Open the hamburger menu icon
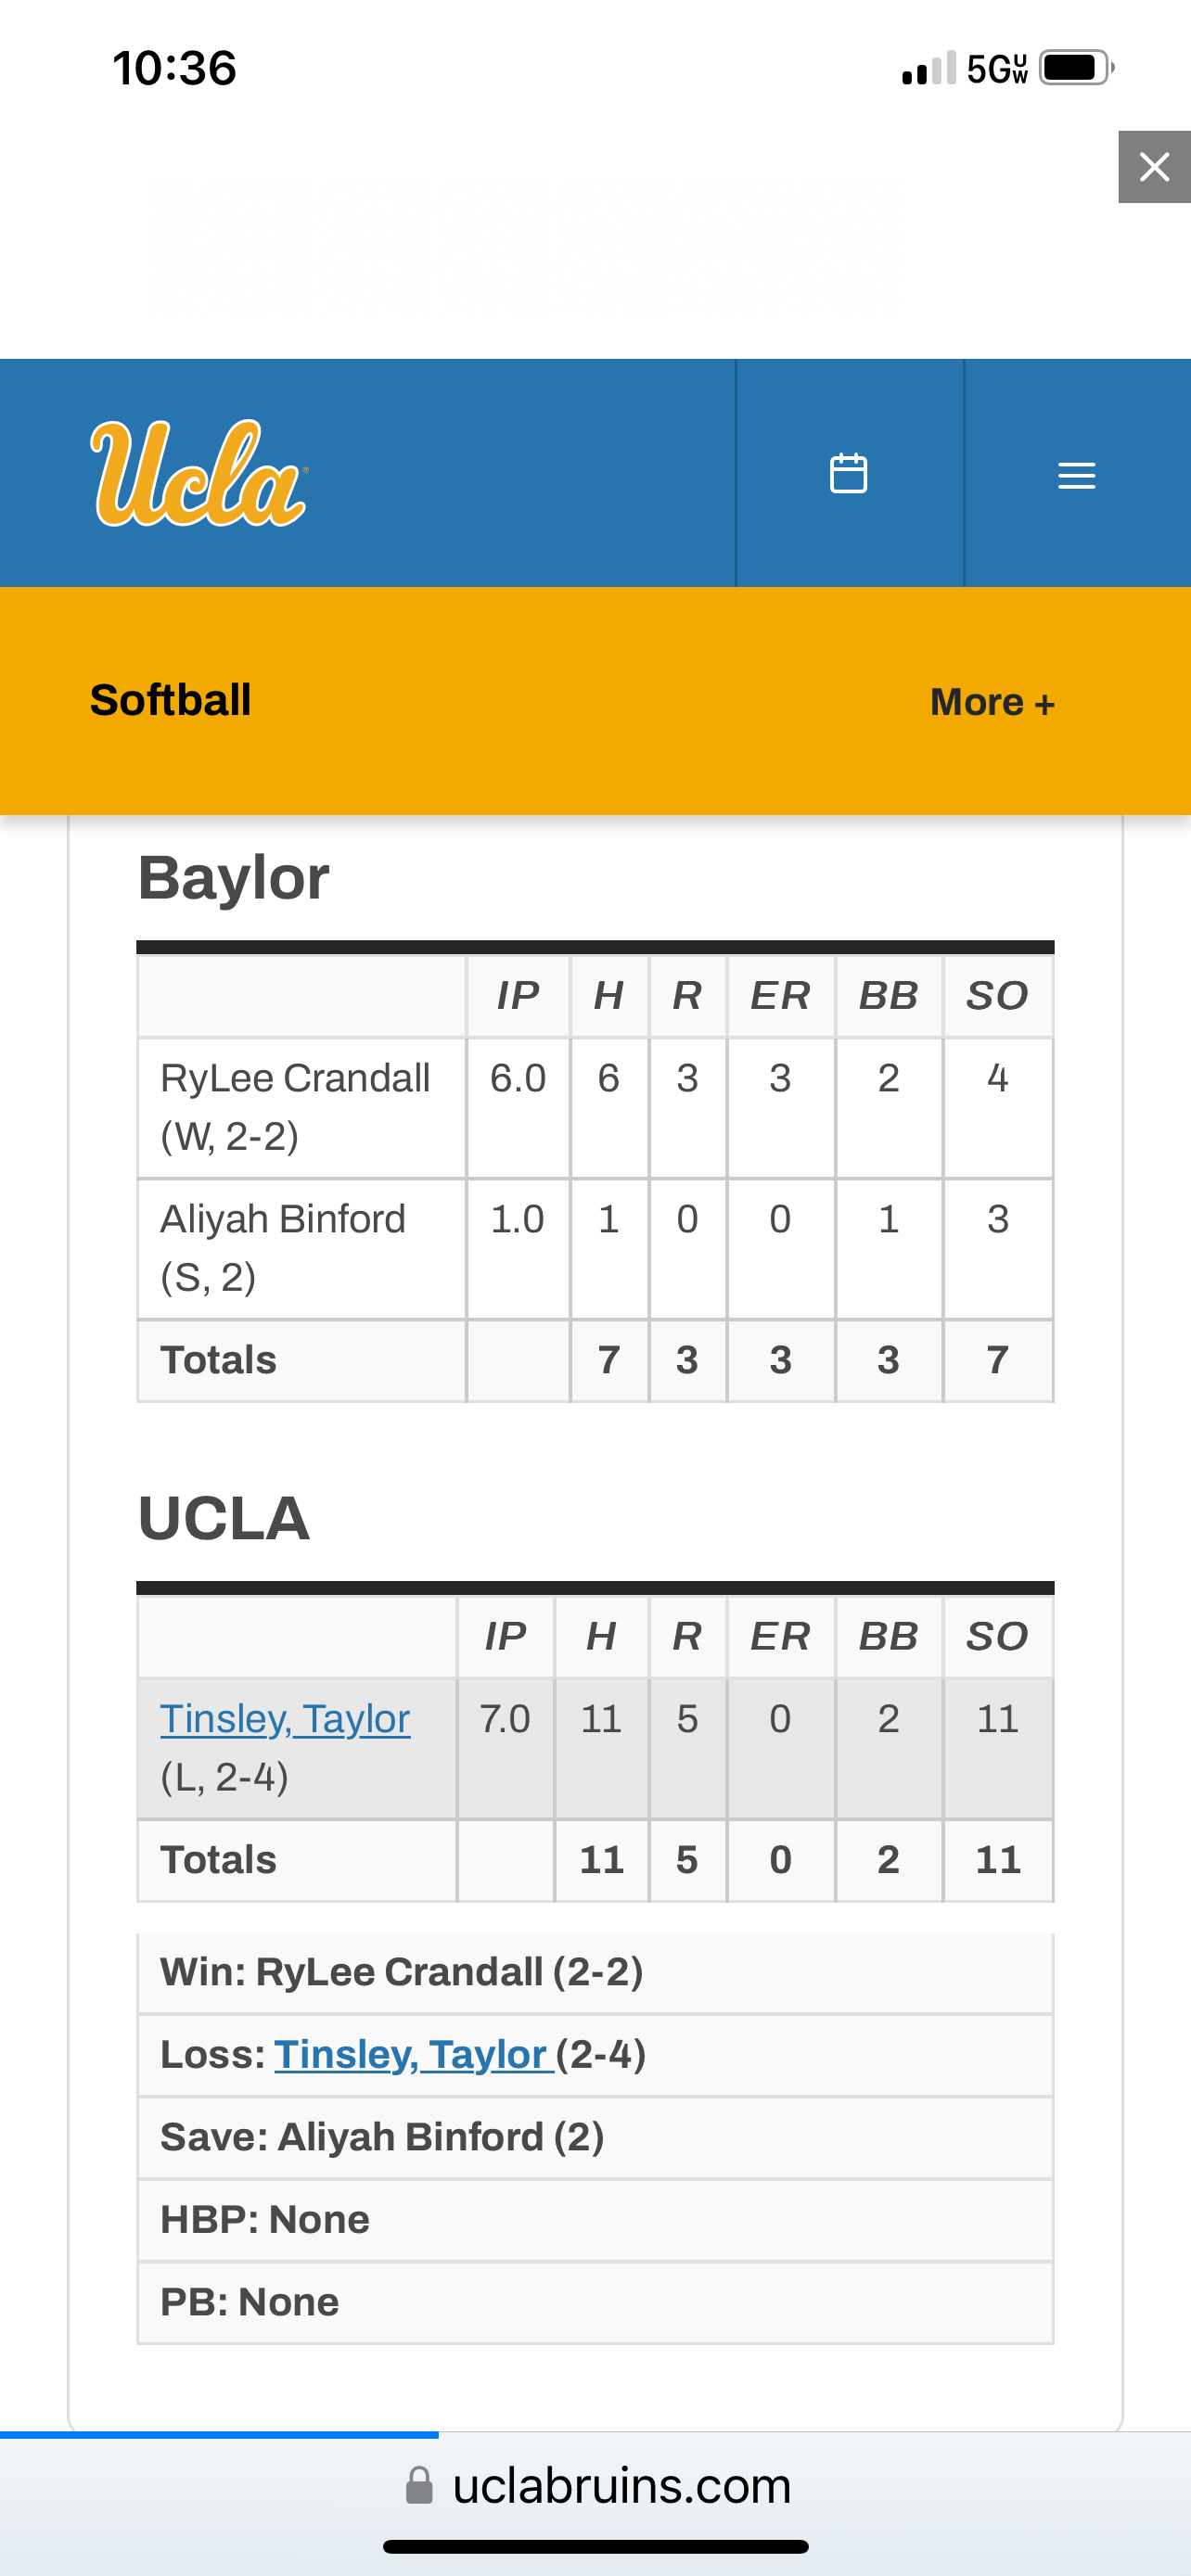1191x2576 pixels. pos(1077,475)
